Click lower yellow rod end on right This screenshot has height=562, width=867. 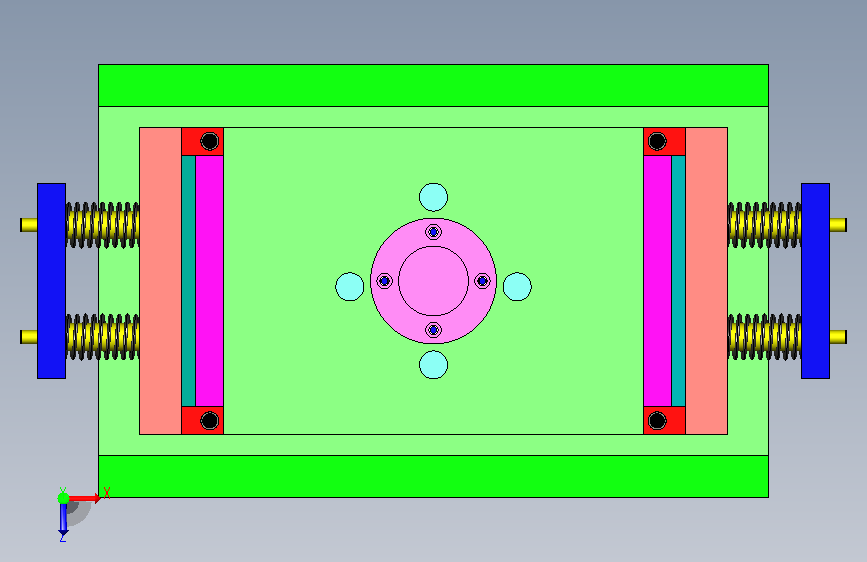[x=838, y=337]
